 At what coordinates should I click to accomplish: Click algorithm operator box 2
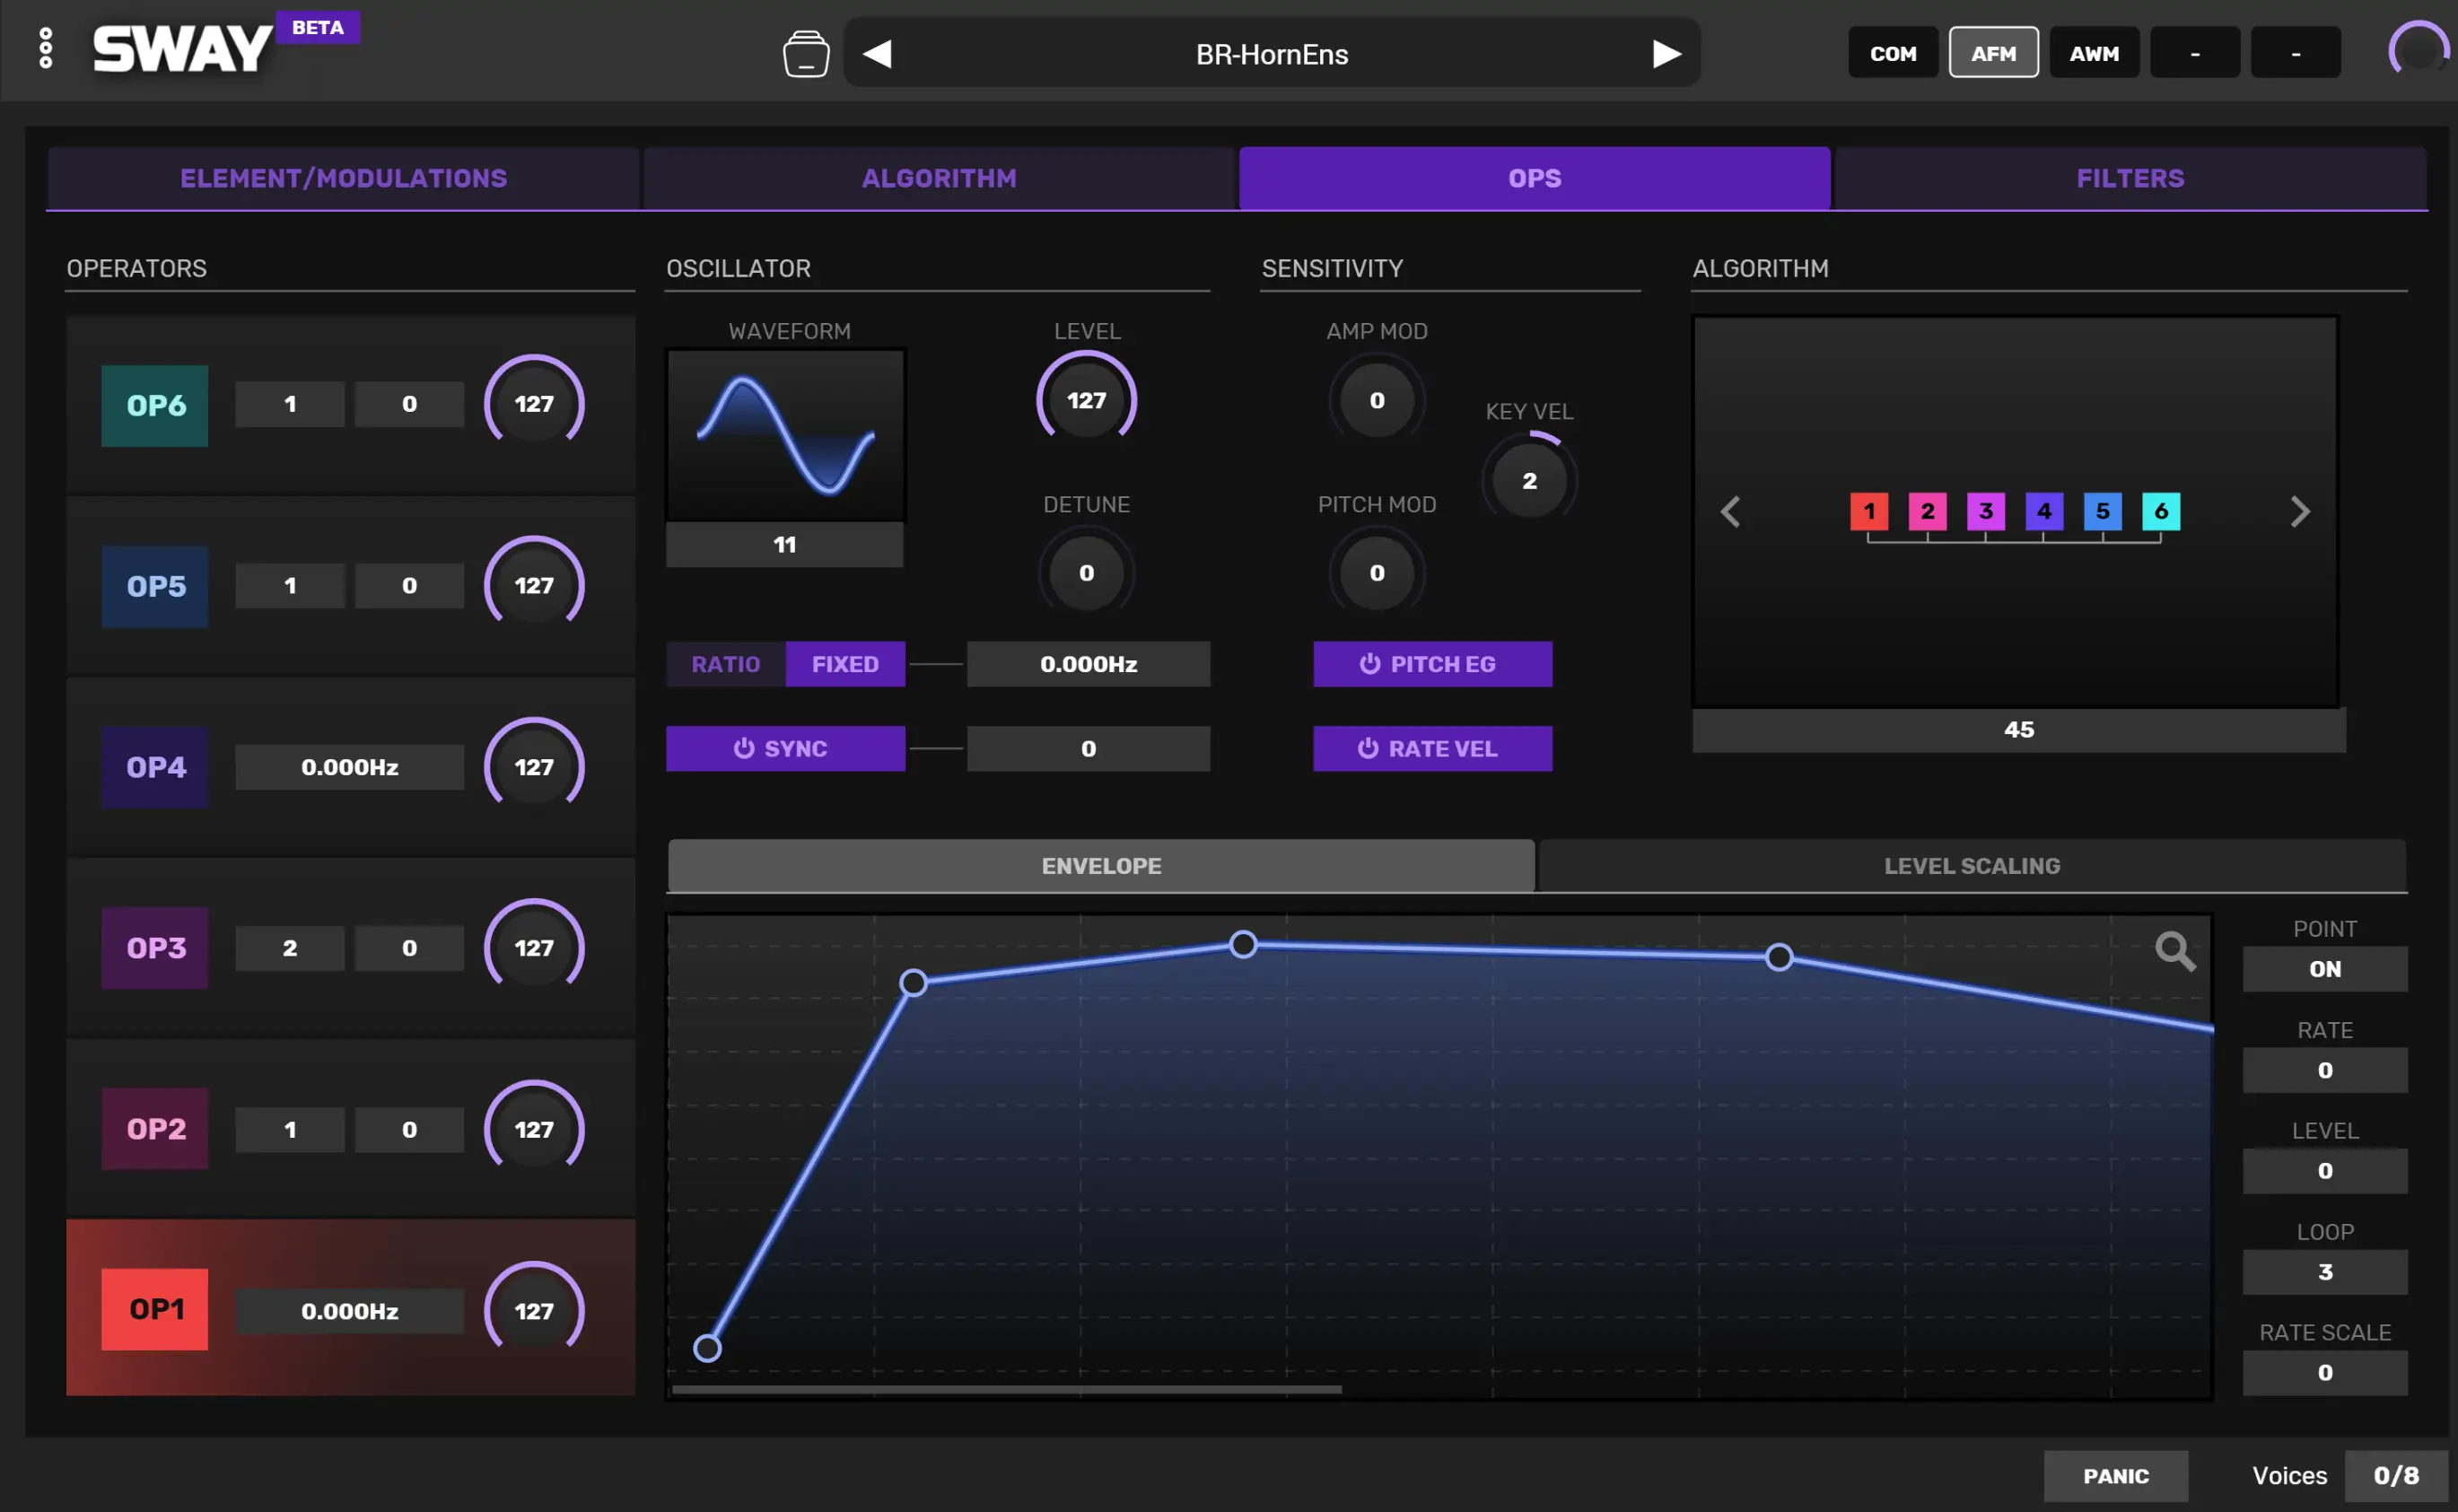pyautogui.click(x=1927, y=511)
